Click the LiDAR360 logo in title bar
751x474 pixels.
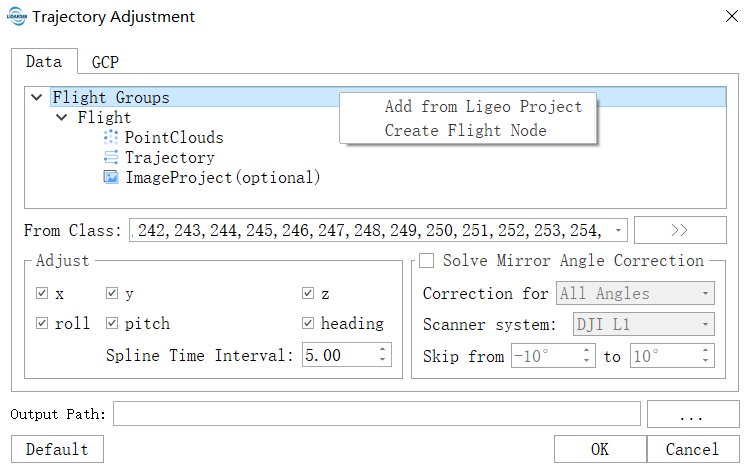[x=17, y=17]
